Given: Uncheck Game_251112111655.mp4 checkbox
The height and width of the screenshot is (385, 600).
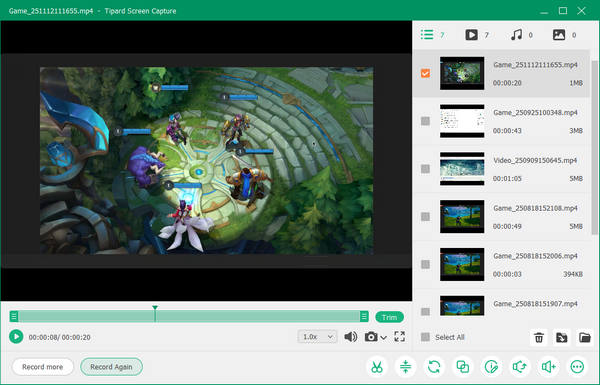Looking at the screenshot, I should [x=425, y=73].
